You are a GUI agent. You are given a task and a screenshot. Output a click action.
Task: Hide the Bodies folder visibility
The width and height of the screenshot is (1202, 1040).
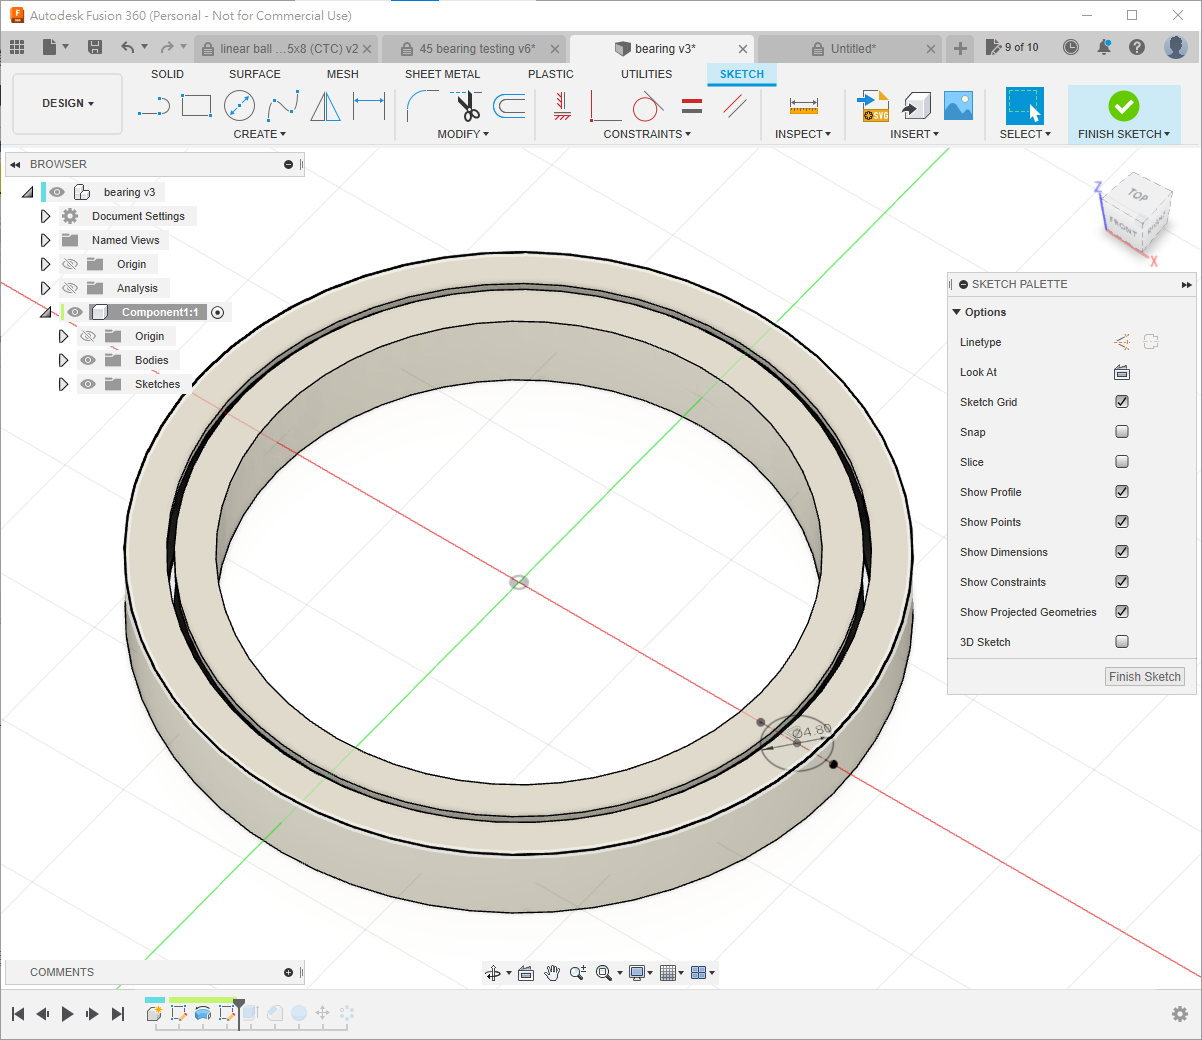[x=88, y=360]
